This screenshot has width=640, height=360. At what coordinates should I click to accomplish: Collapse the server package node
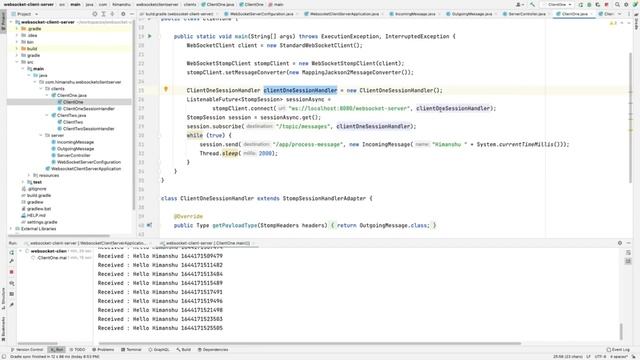tap(41, 135)
